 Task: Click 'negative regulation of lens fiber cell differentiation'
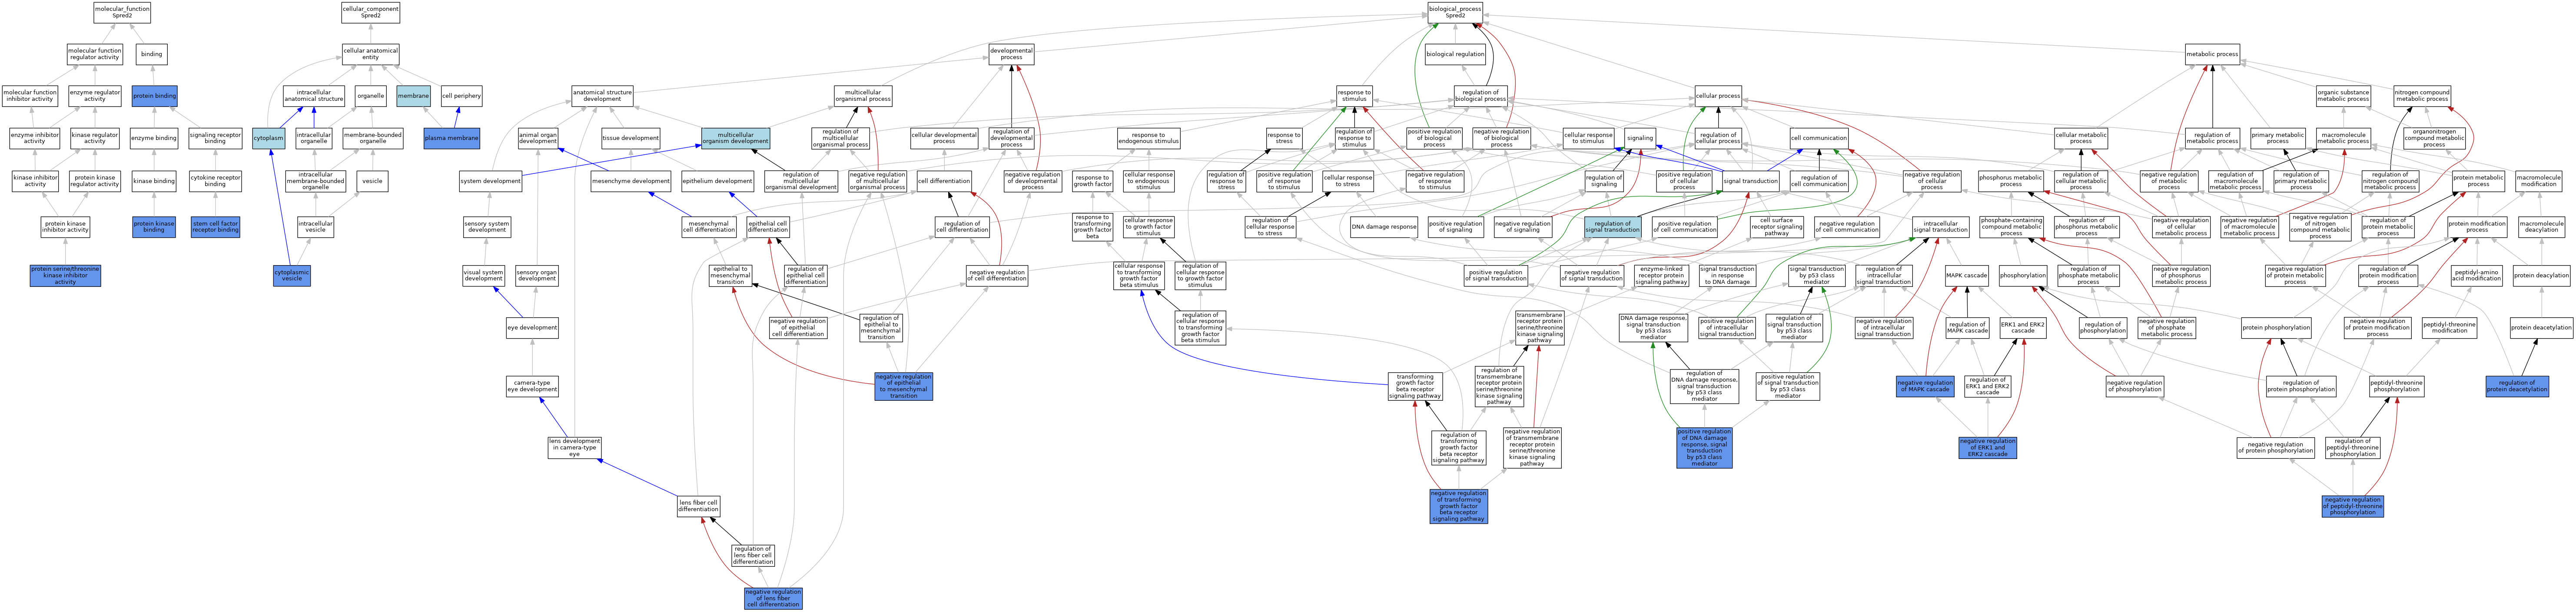(773, 598)
